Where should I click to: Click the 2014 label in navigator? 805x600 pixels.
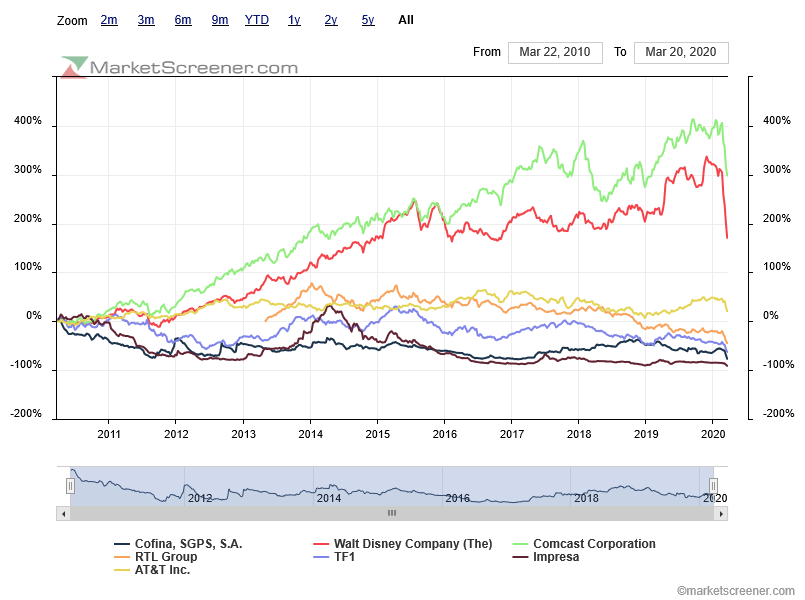pyautogui.click(x=329, y=498)
